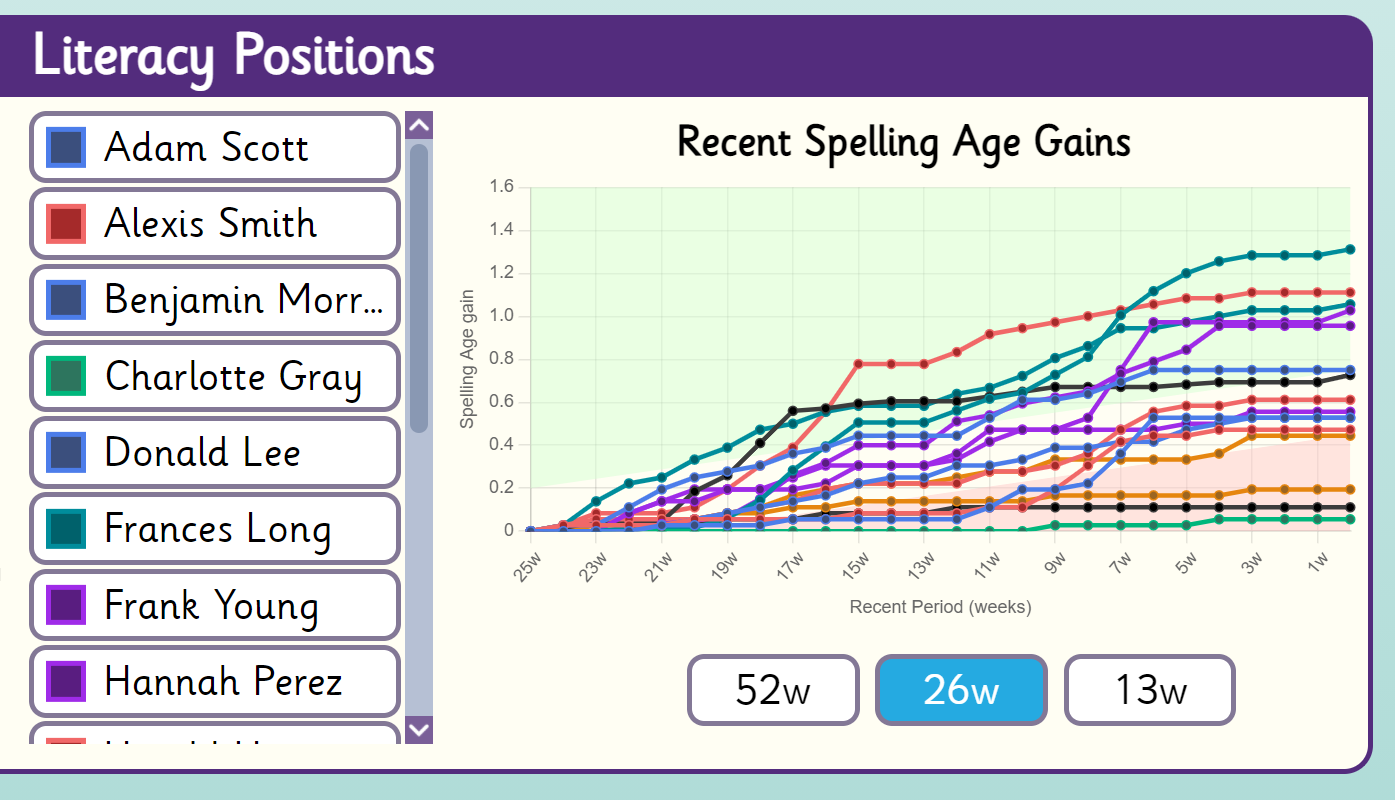Click Frances Long's teal color square
Image resolution: width=1395 pixels, height=800 pixels.
click(66, 528)
